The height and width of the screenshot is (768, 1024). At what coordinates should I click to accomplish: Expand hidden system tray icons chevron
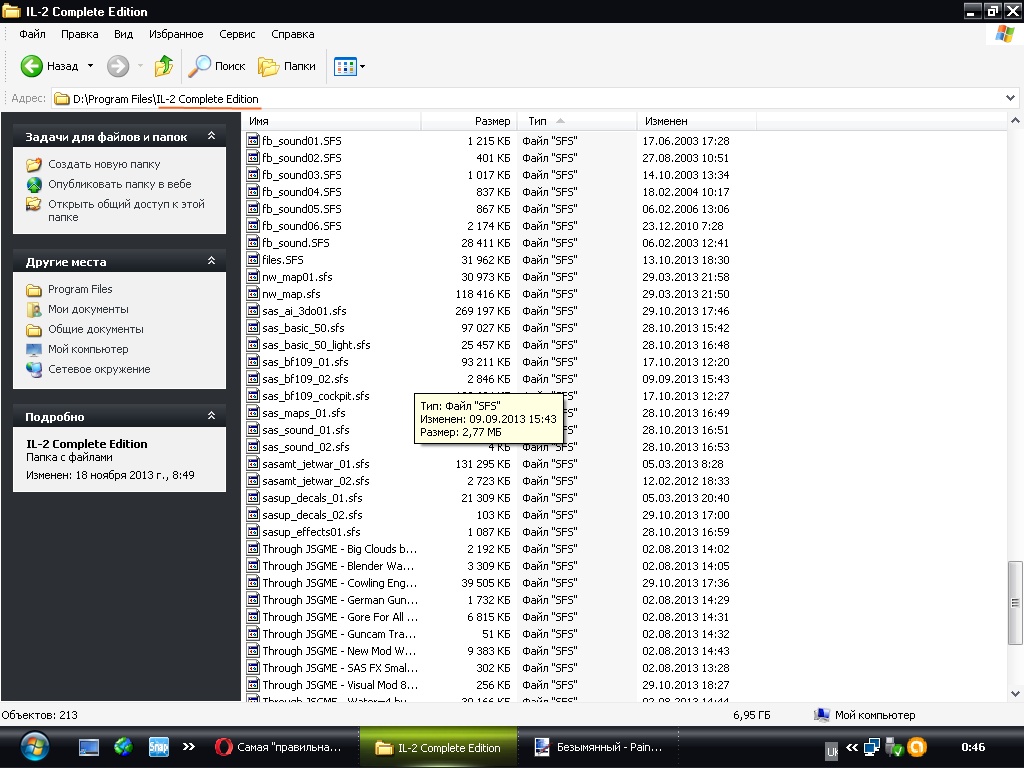click(x=852, y=747)
